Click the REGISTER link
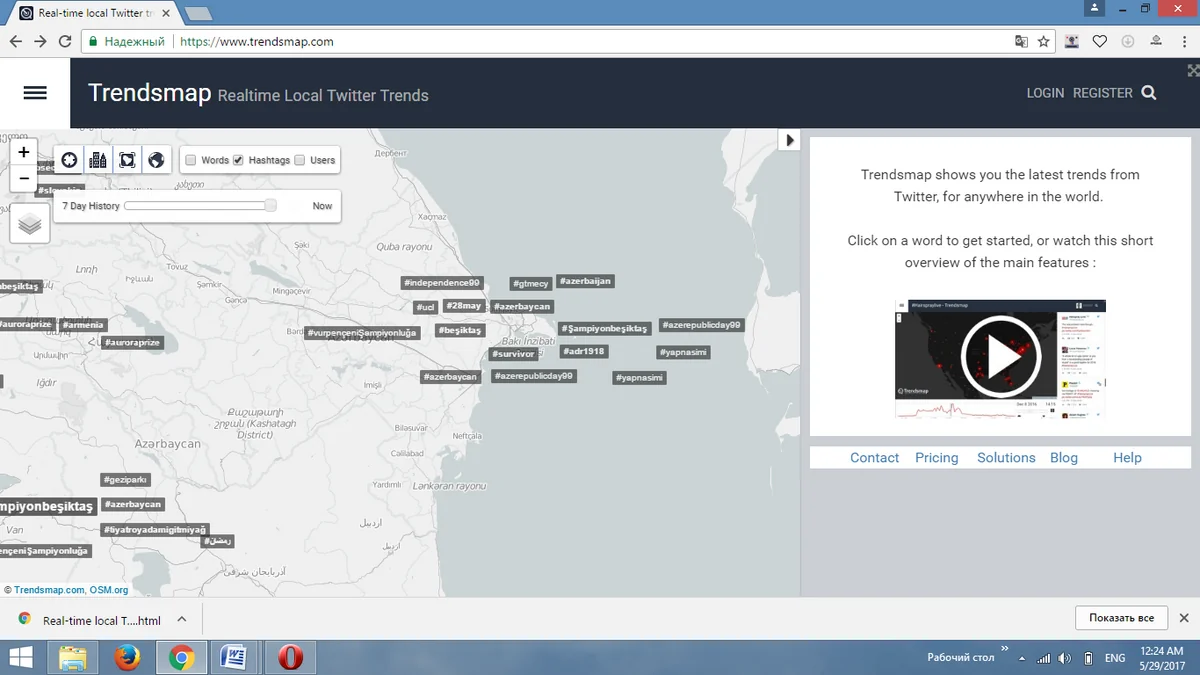 1103,93
